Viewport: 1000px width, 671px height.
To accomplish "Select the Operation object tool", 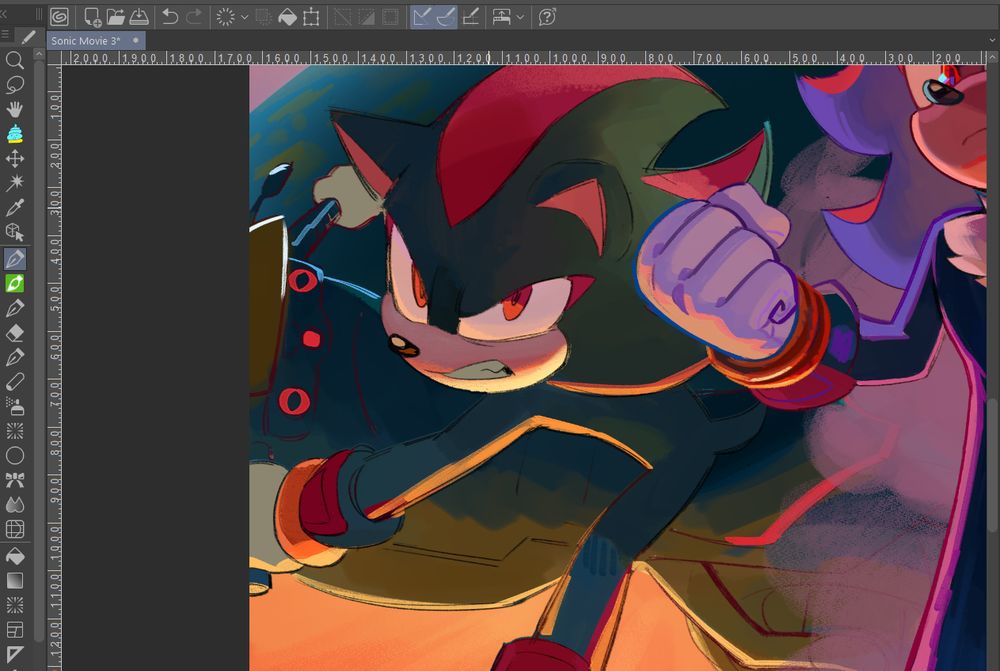I will click(x=15, y=232).
